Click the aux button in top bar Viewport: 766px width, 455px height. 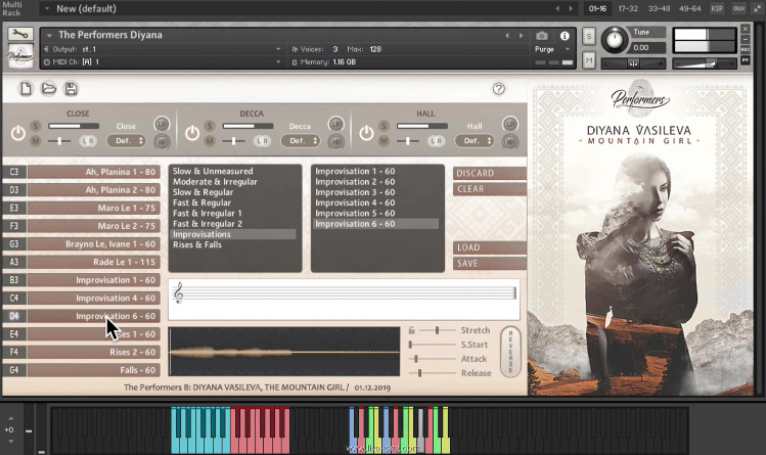pos(739,8)
